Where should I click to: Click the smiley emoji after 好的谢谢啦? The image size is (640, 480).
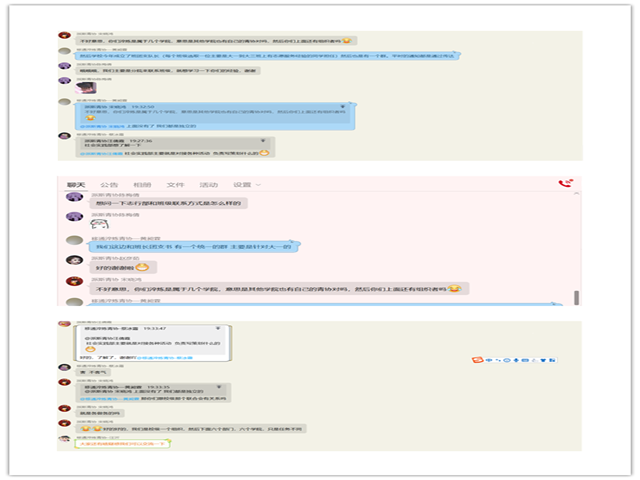click(141, 267)
